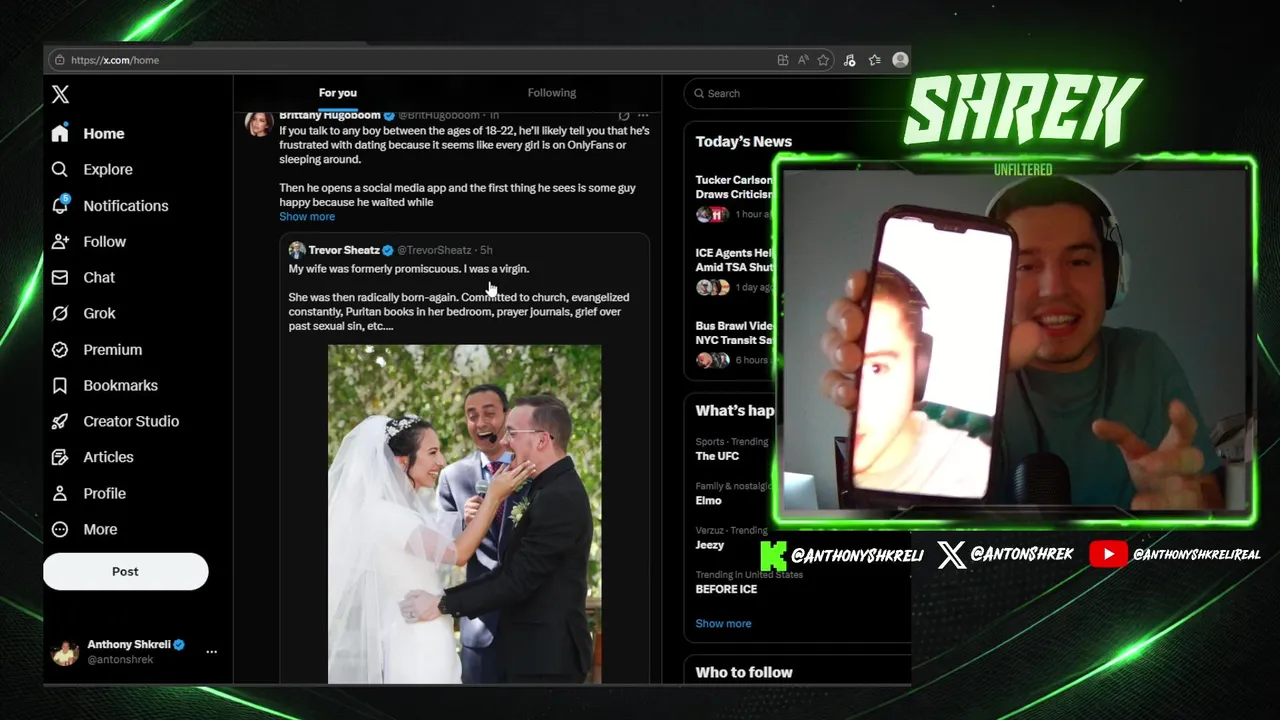
Task: Open Articles icon in sidebar
Action: (60, 457)
